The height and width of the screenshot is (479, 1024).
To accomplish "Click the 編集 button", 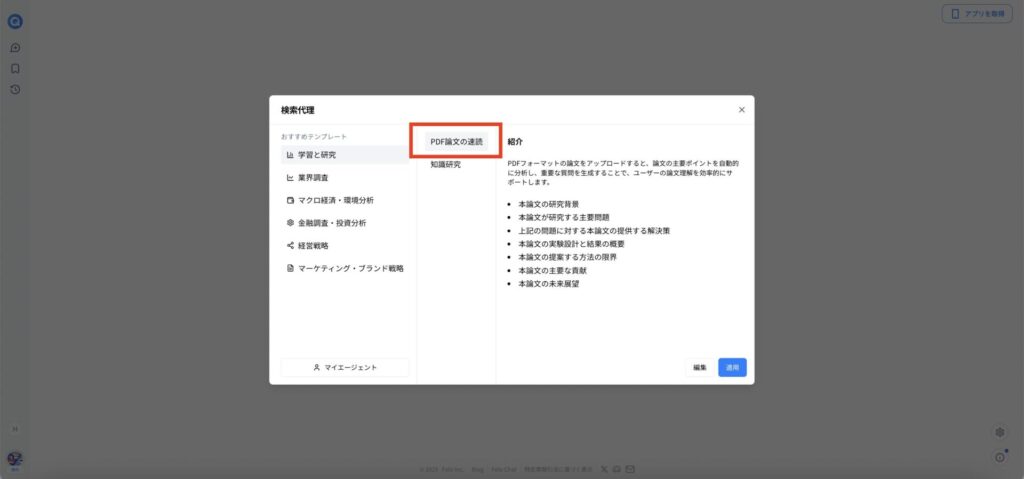I will click(699, 367).
